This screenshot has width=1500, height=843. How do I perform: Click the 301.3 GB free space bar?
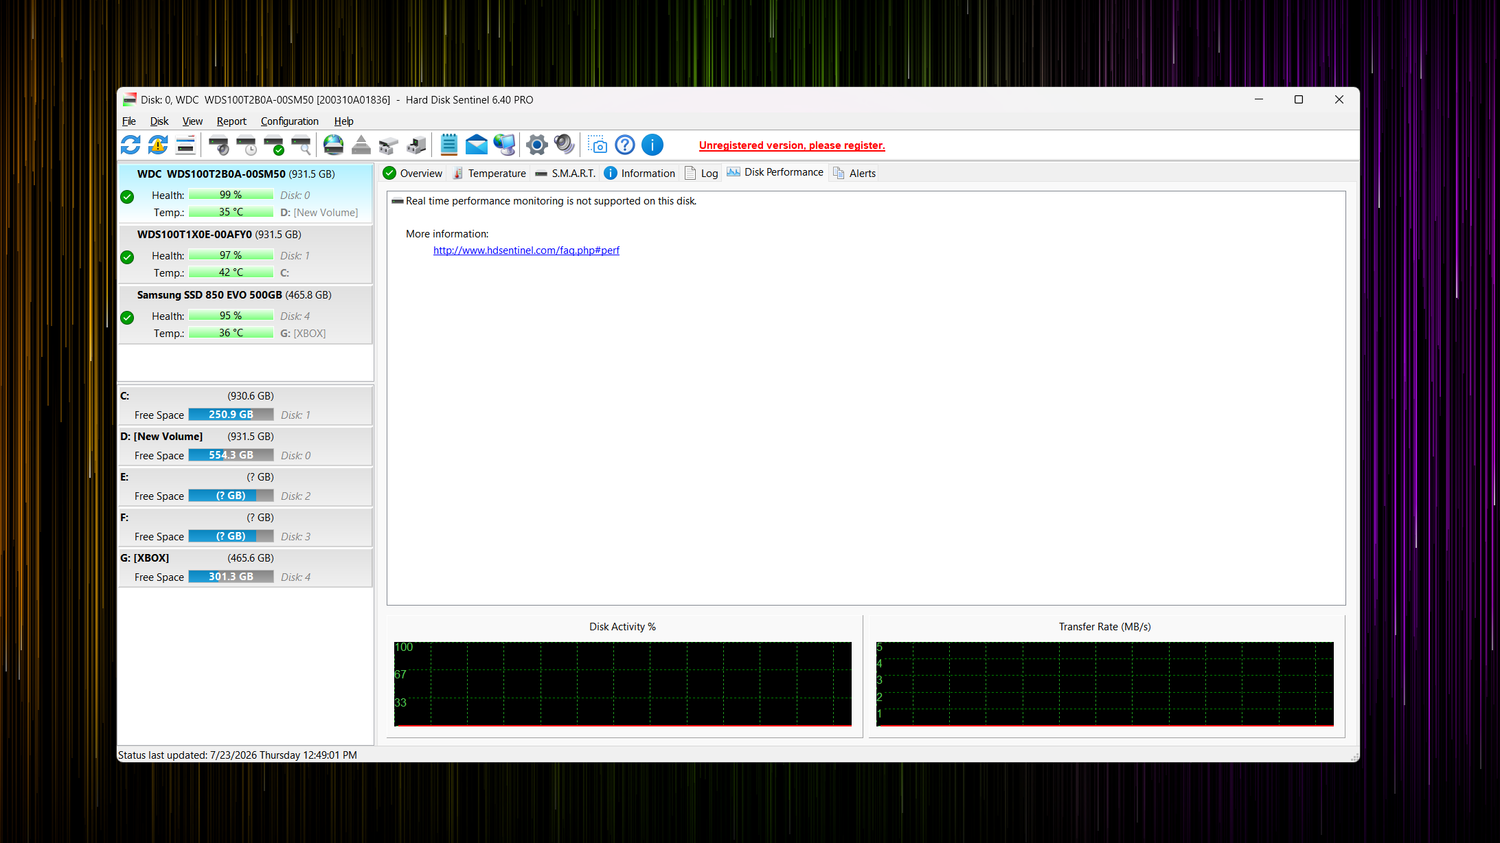(x=231, y=577)
